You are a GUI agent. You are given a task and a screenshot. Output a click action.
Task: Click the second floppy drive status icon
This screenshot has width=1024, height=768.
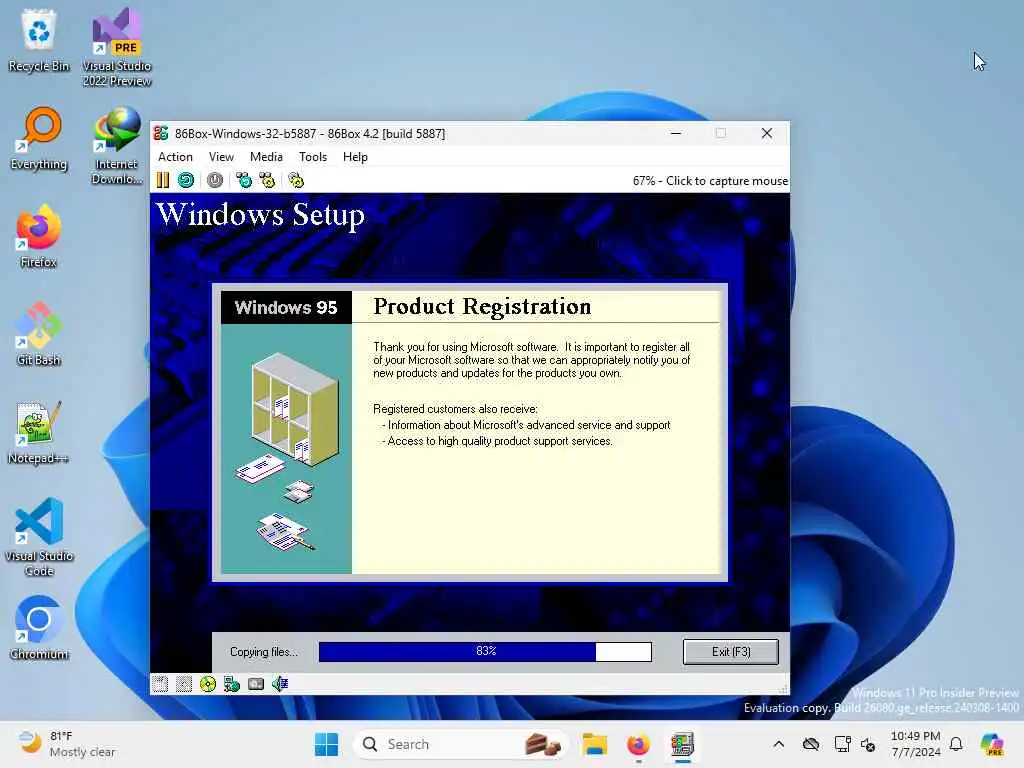(x=184, y=684)
